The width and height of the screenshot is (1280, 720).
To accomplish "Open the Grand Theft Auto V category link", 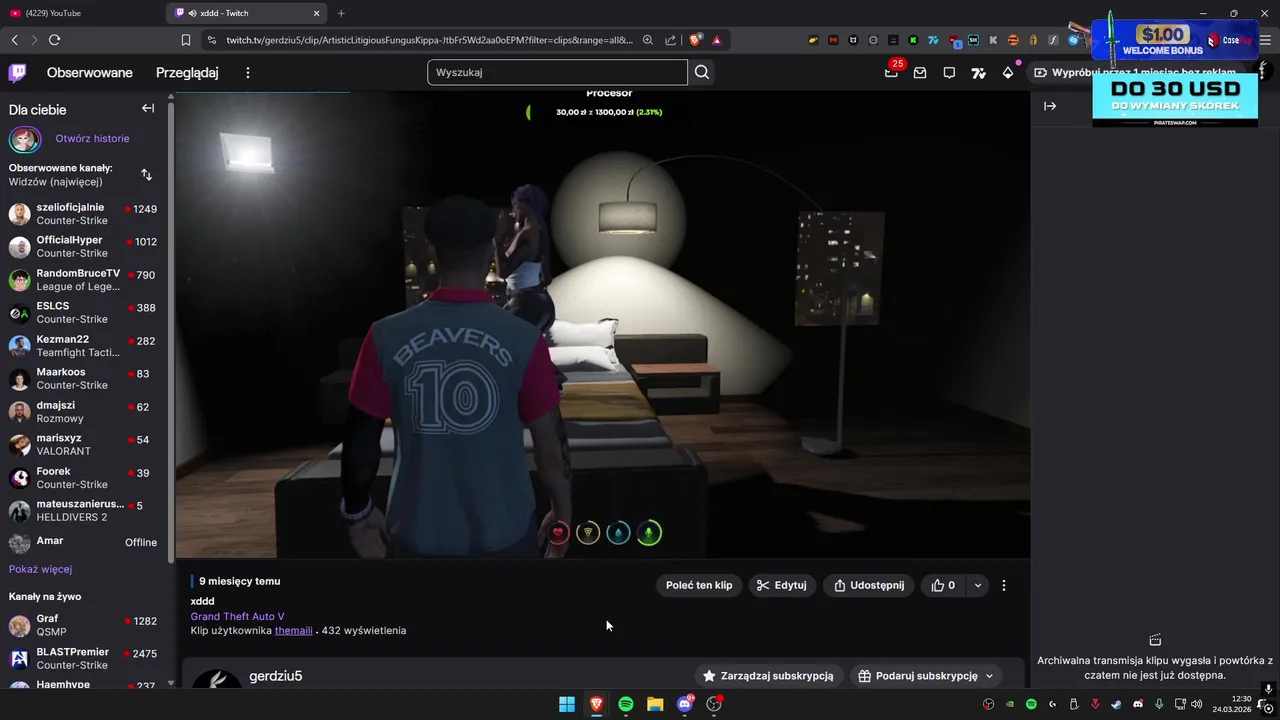I will (x=237, y=616).
